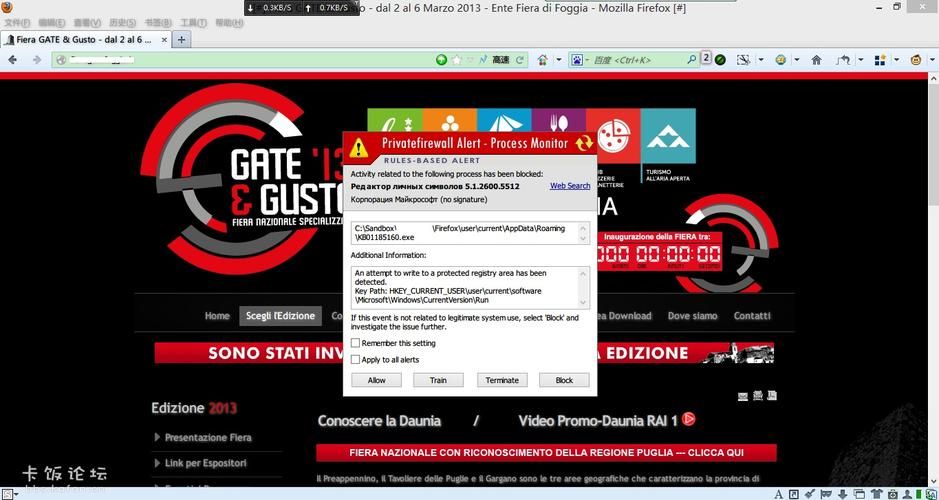The image size is (939, 500).
Task: Click the undo arrow toolbar icon
Action: (844, 60)
